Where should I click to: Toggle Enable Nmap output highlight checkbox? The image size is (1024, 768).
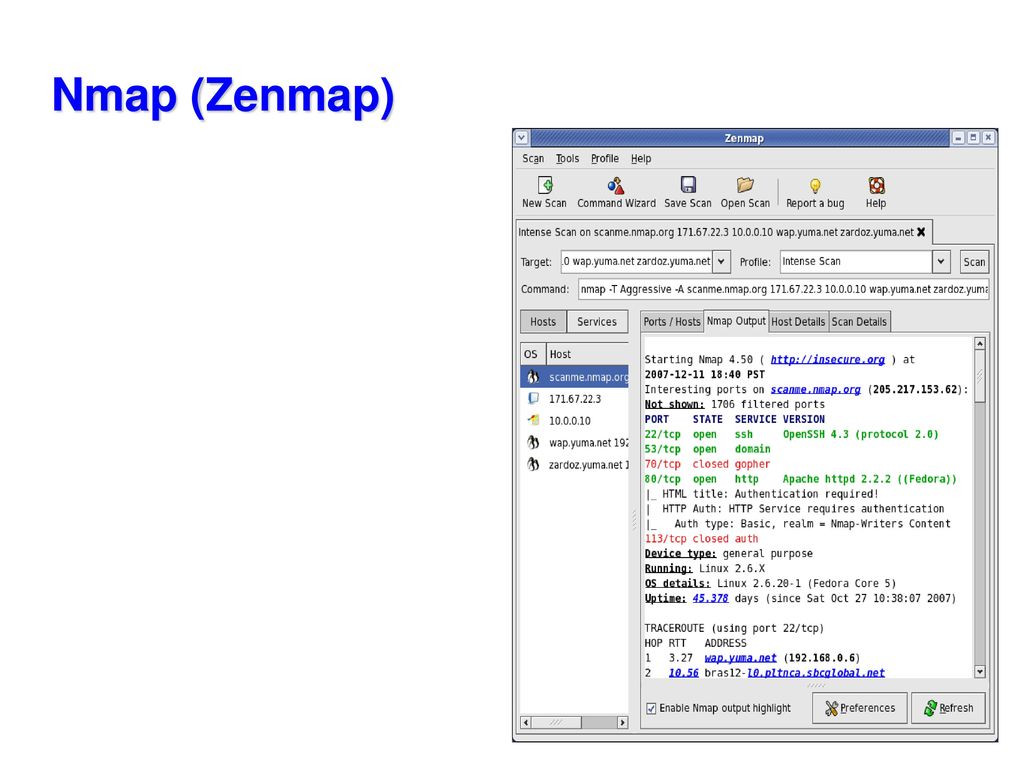tap(651, 708)
